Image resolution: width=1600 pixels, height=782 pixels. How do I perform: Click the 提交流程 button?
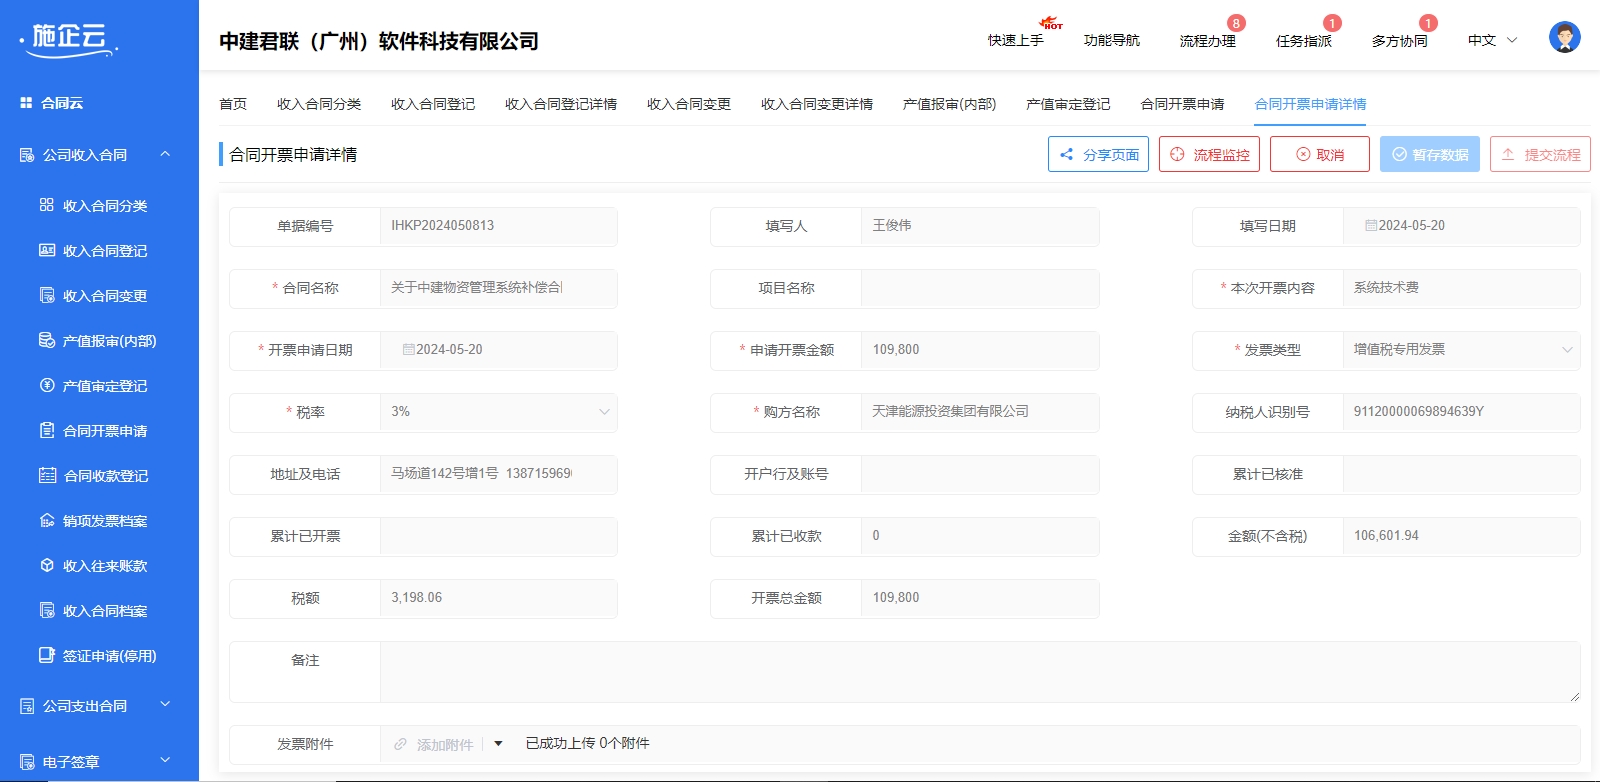1540,154
